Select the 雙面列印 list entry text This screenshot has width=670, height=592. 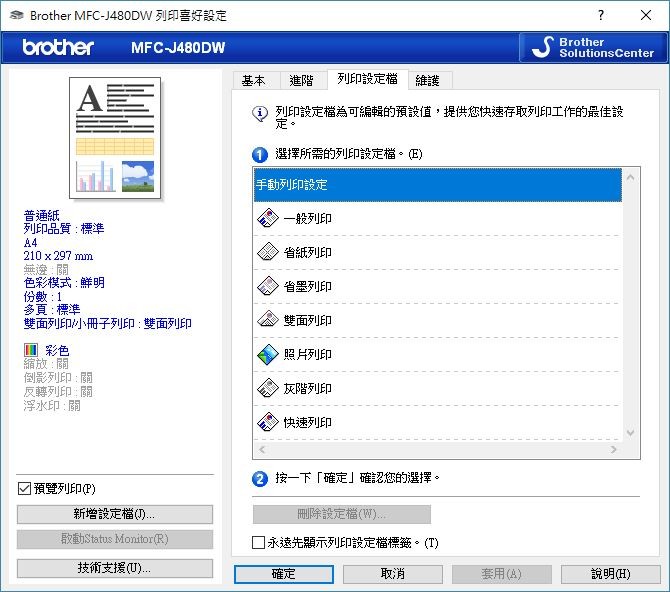click(x=308, y=321)
